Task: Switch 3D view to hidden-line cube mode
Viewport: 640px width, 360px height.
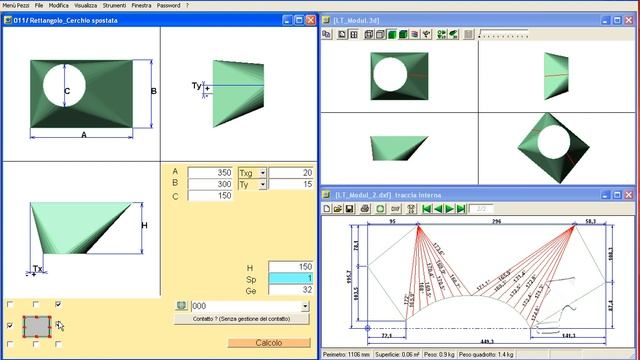Action: click(x=380, y=35)
